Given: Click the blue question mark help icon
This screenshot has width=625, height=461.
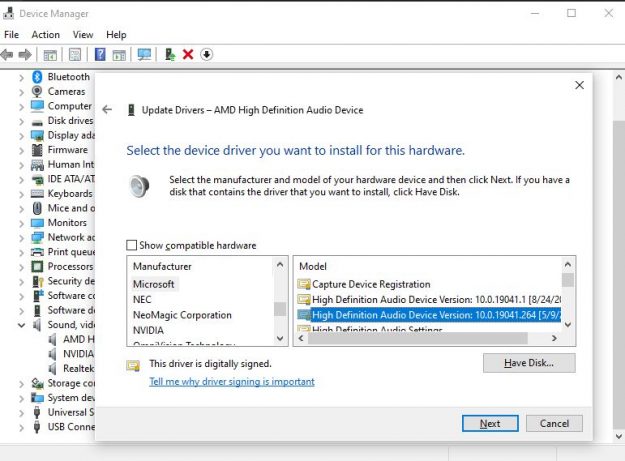Looking at the screenshot, I should pos(100,54).
